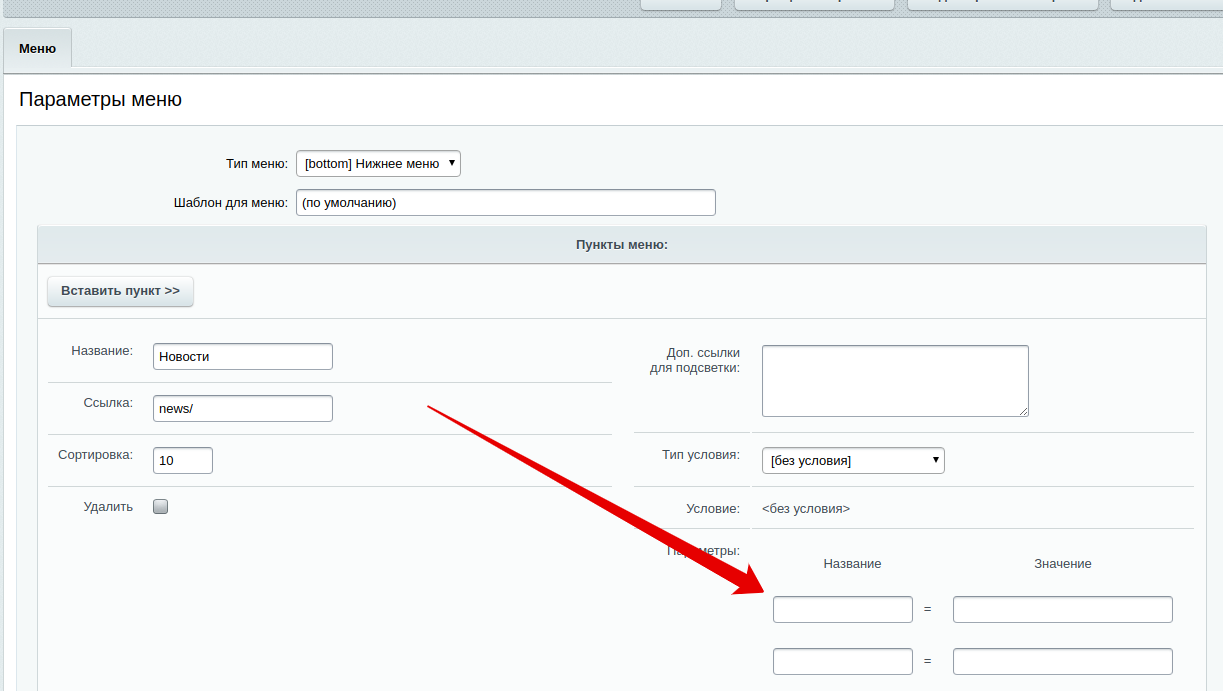Click first parameter Название input

pyautogui.click(x=842, y=609)
